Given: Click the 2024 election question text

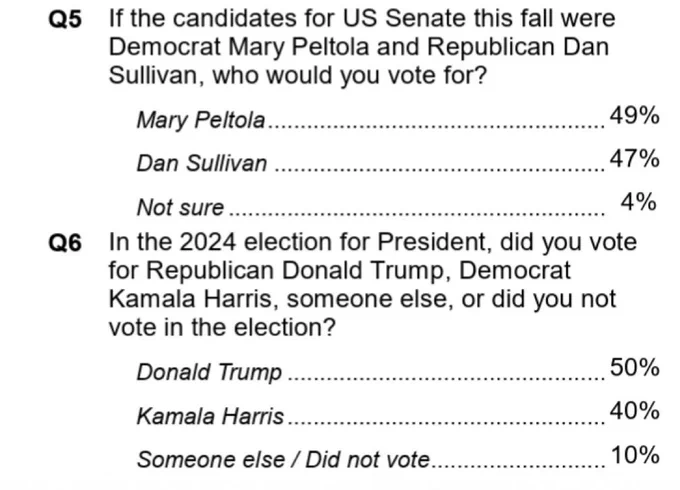Looking at the screenshot, I should (x=373, y=284).
